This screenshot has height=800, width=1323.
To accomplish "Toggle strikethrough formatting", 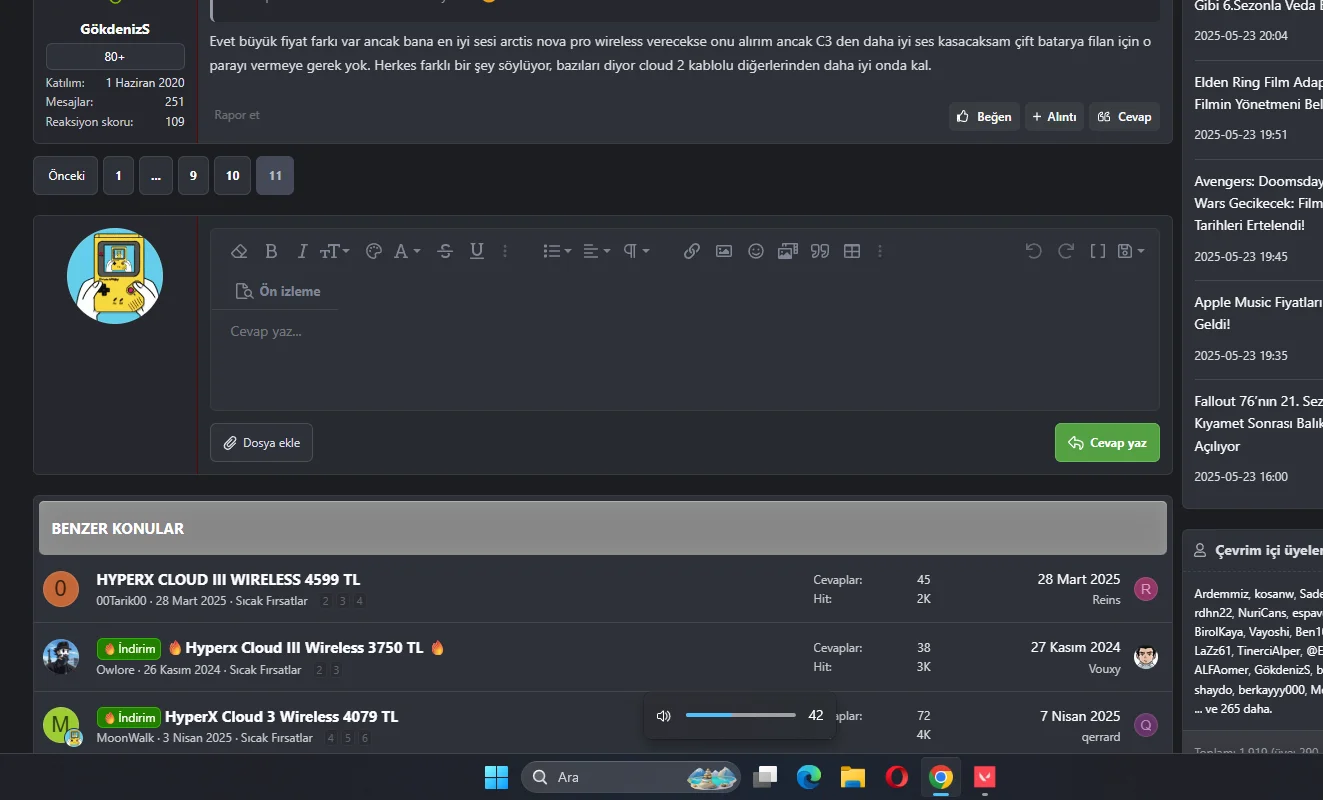I will pos(446,251).
